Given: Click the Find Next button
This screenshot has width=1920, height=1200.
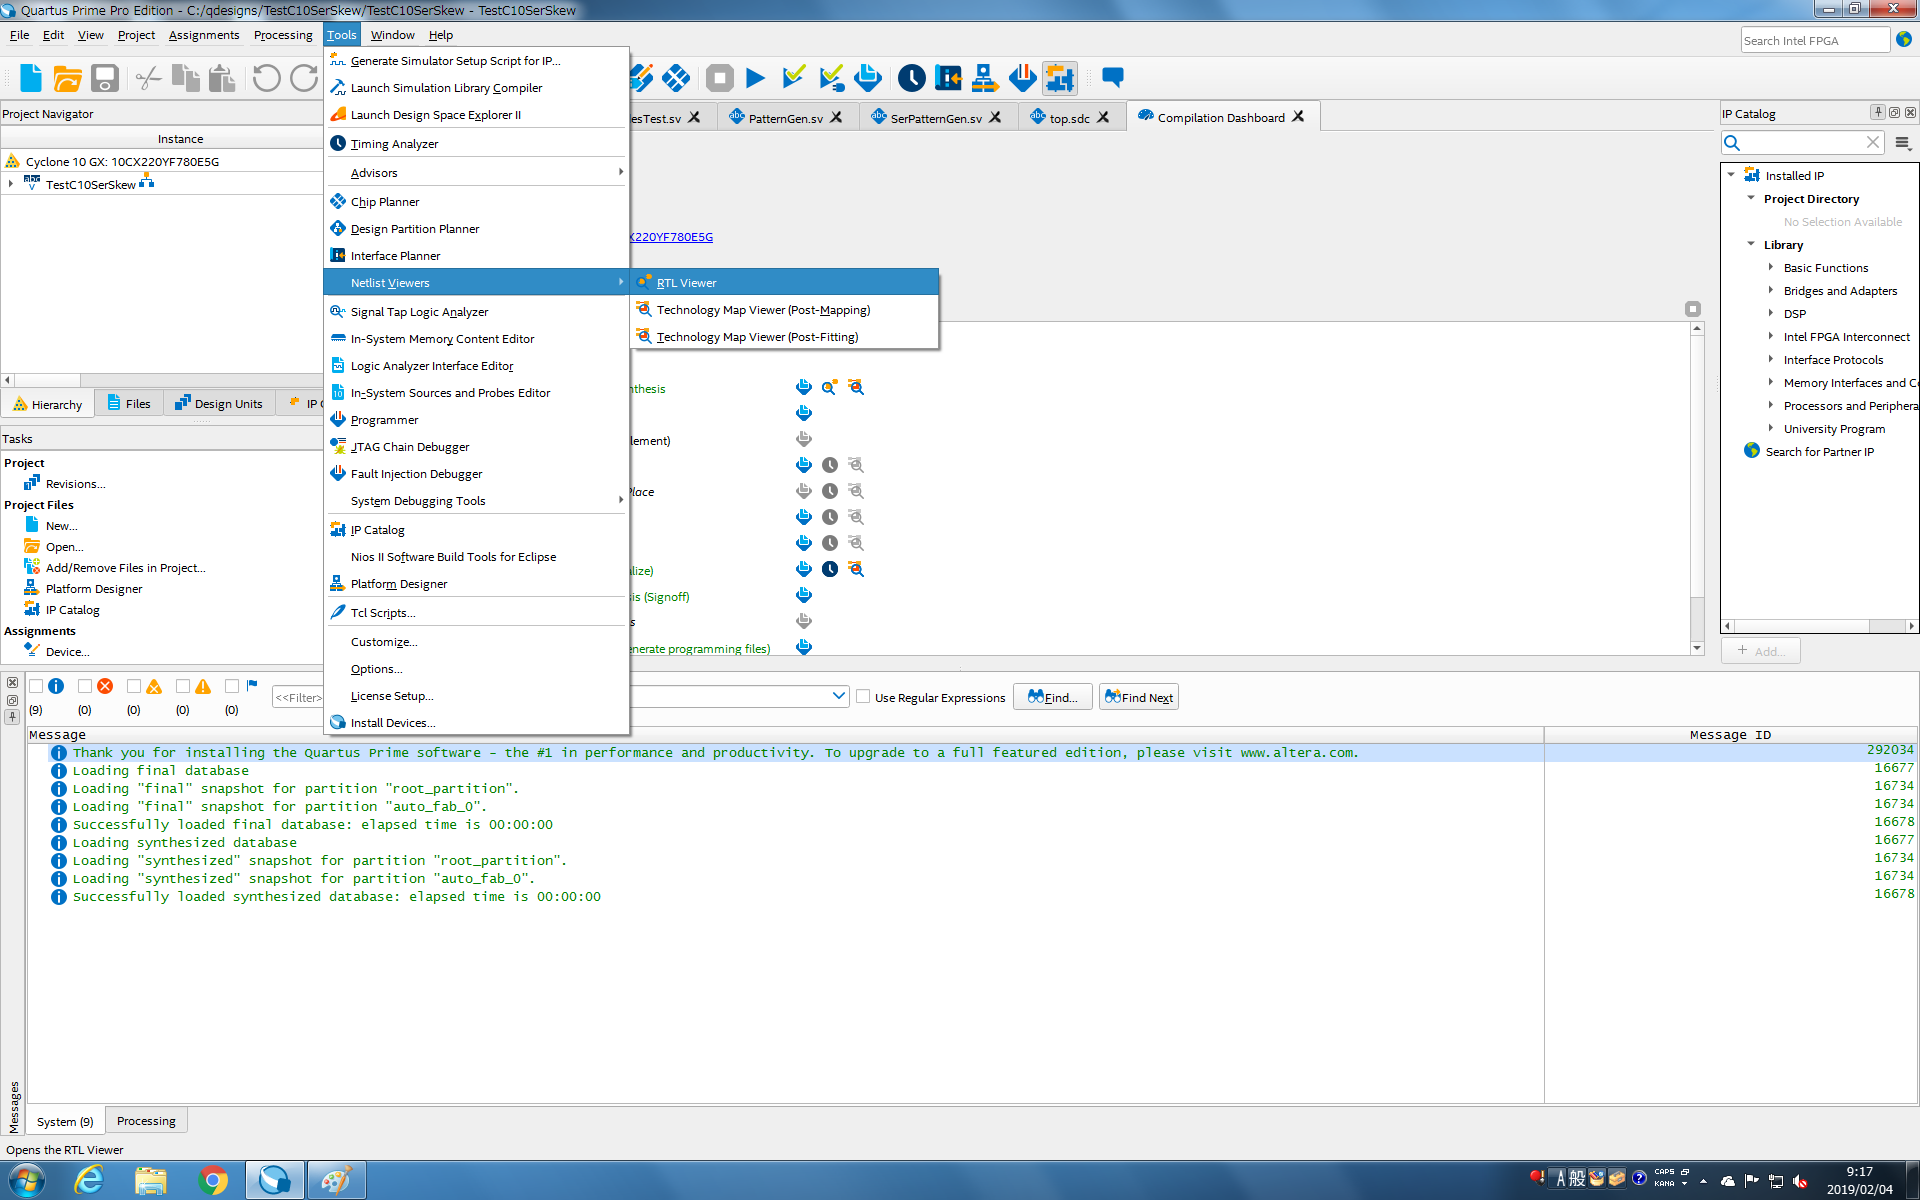Looking at the screenshot, I should coord(1138,697).
